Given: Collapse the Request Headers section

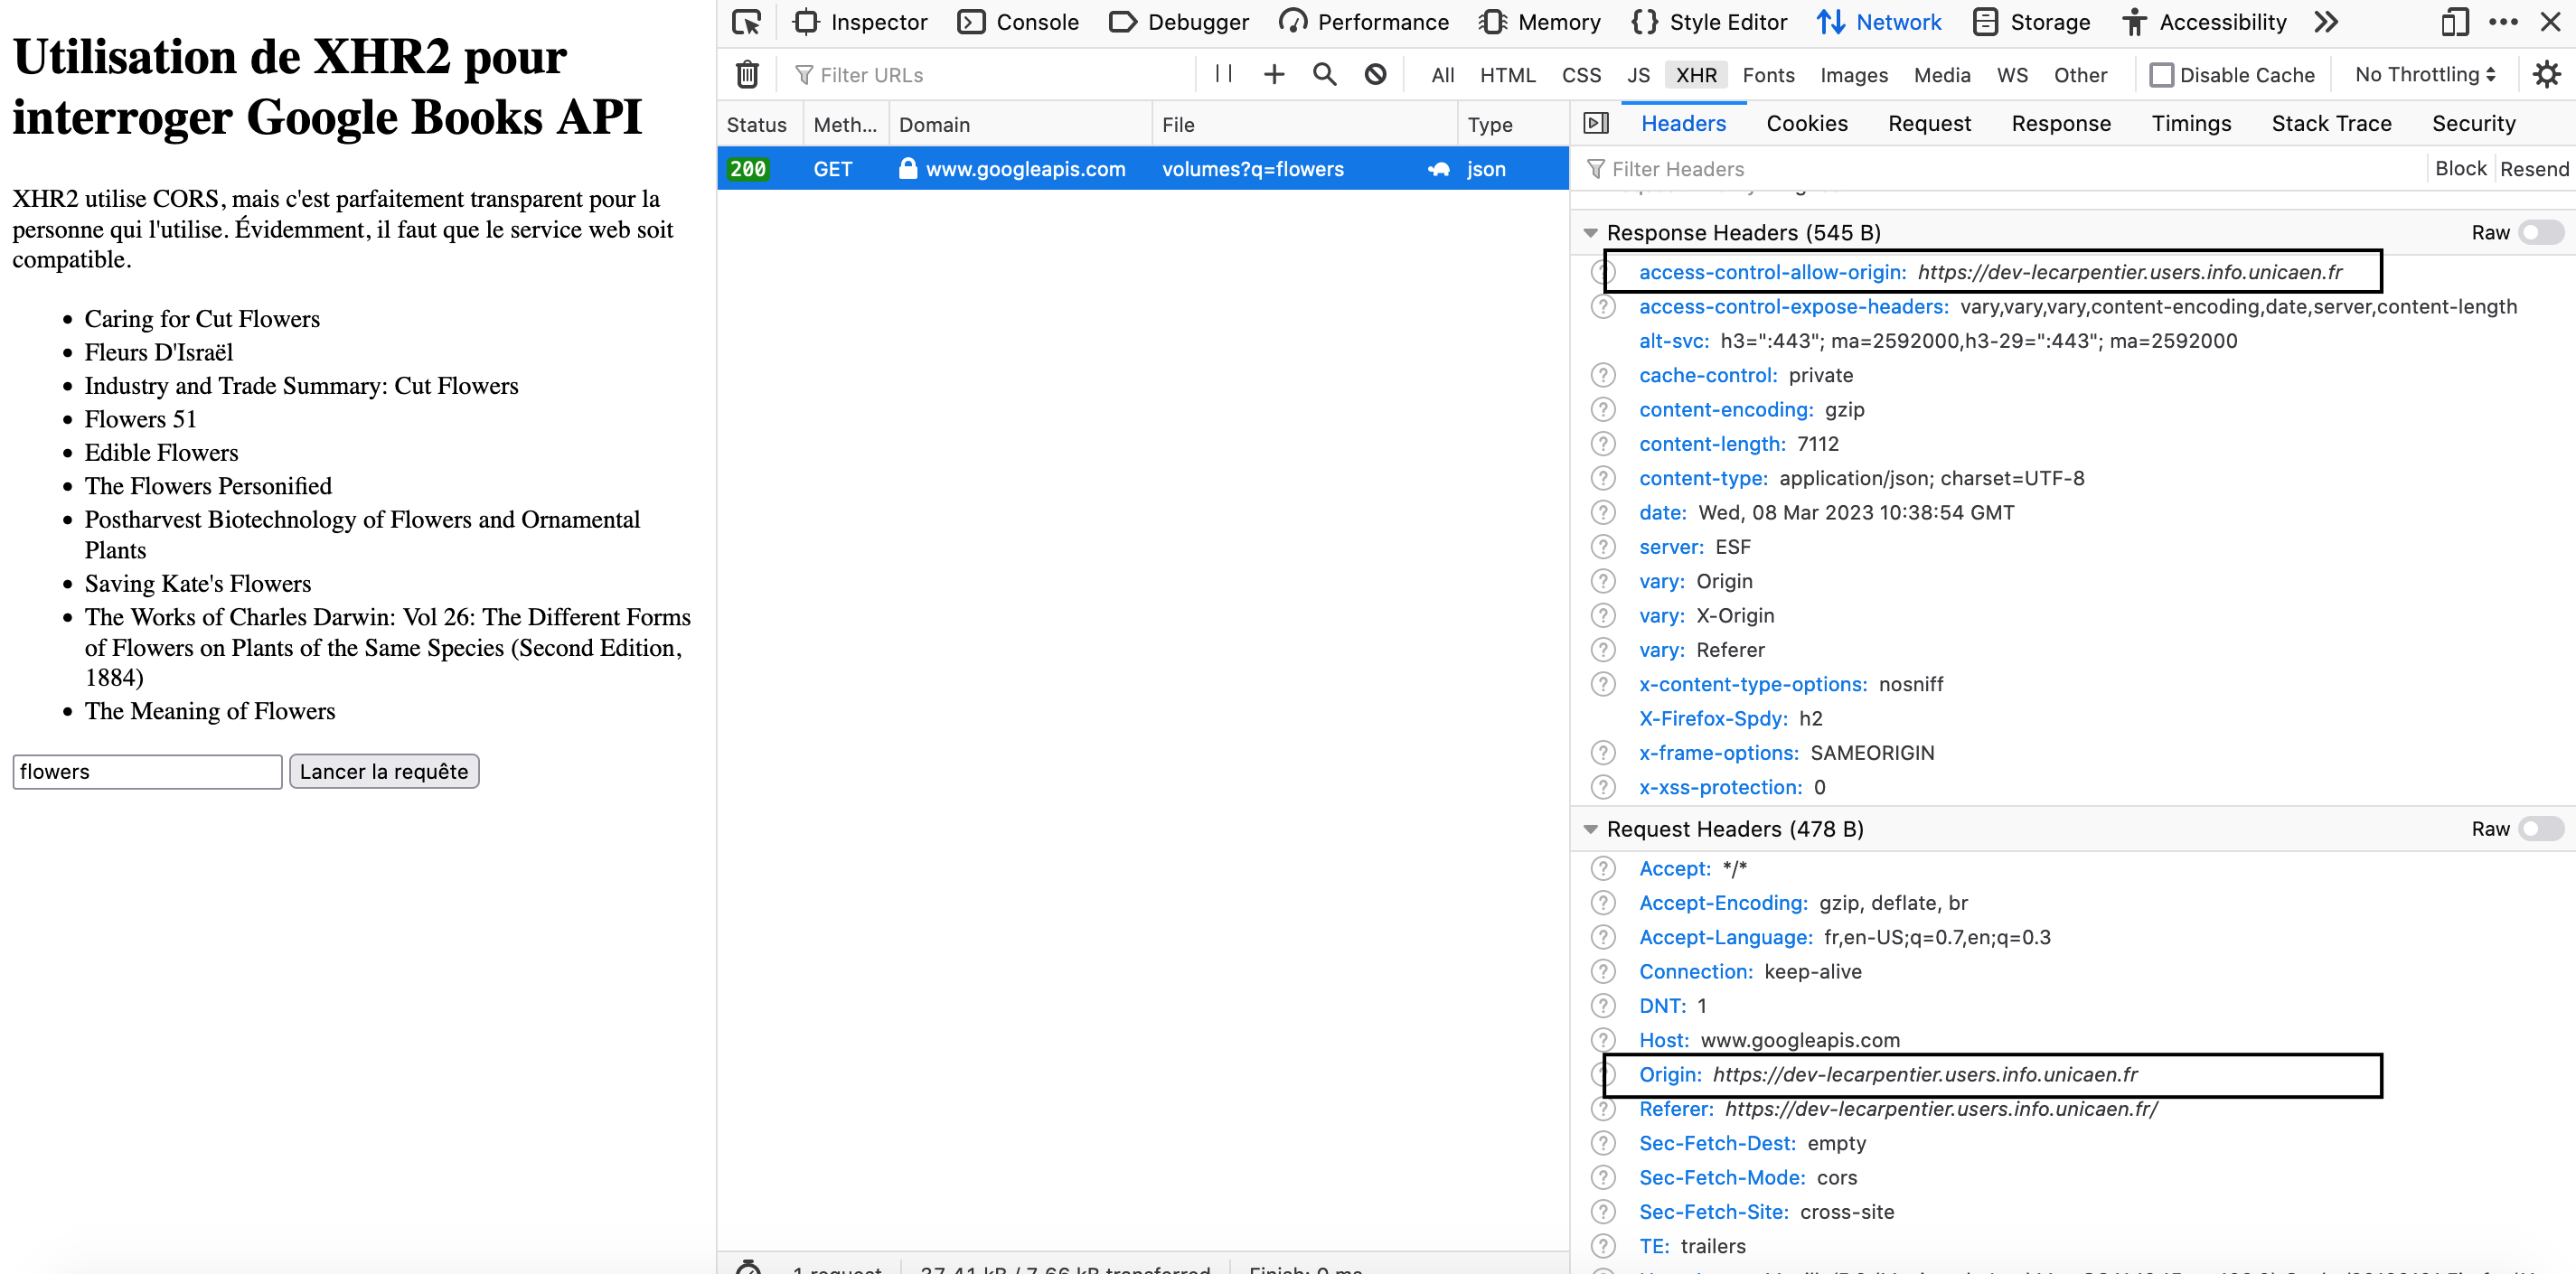Looking at the screenshot, I should coord(1590,829).
